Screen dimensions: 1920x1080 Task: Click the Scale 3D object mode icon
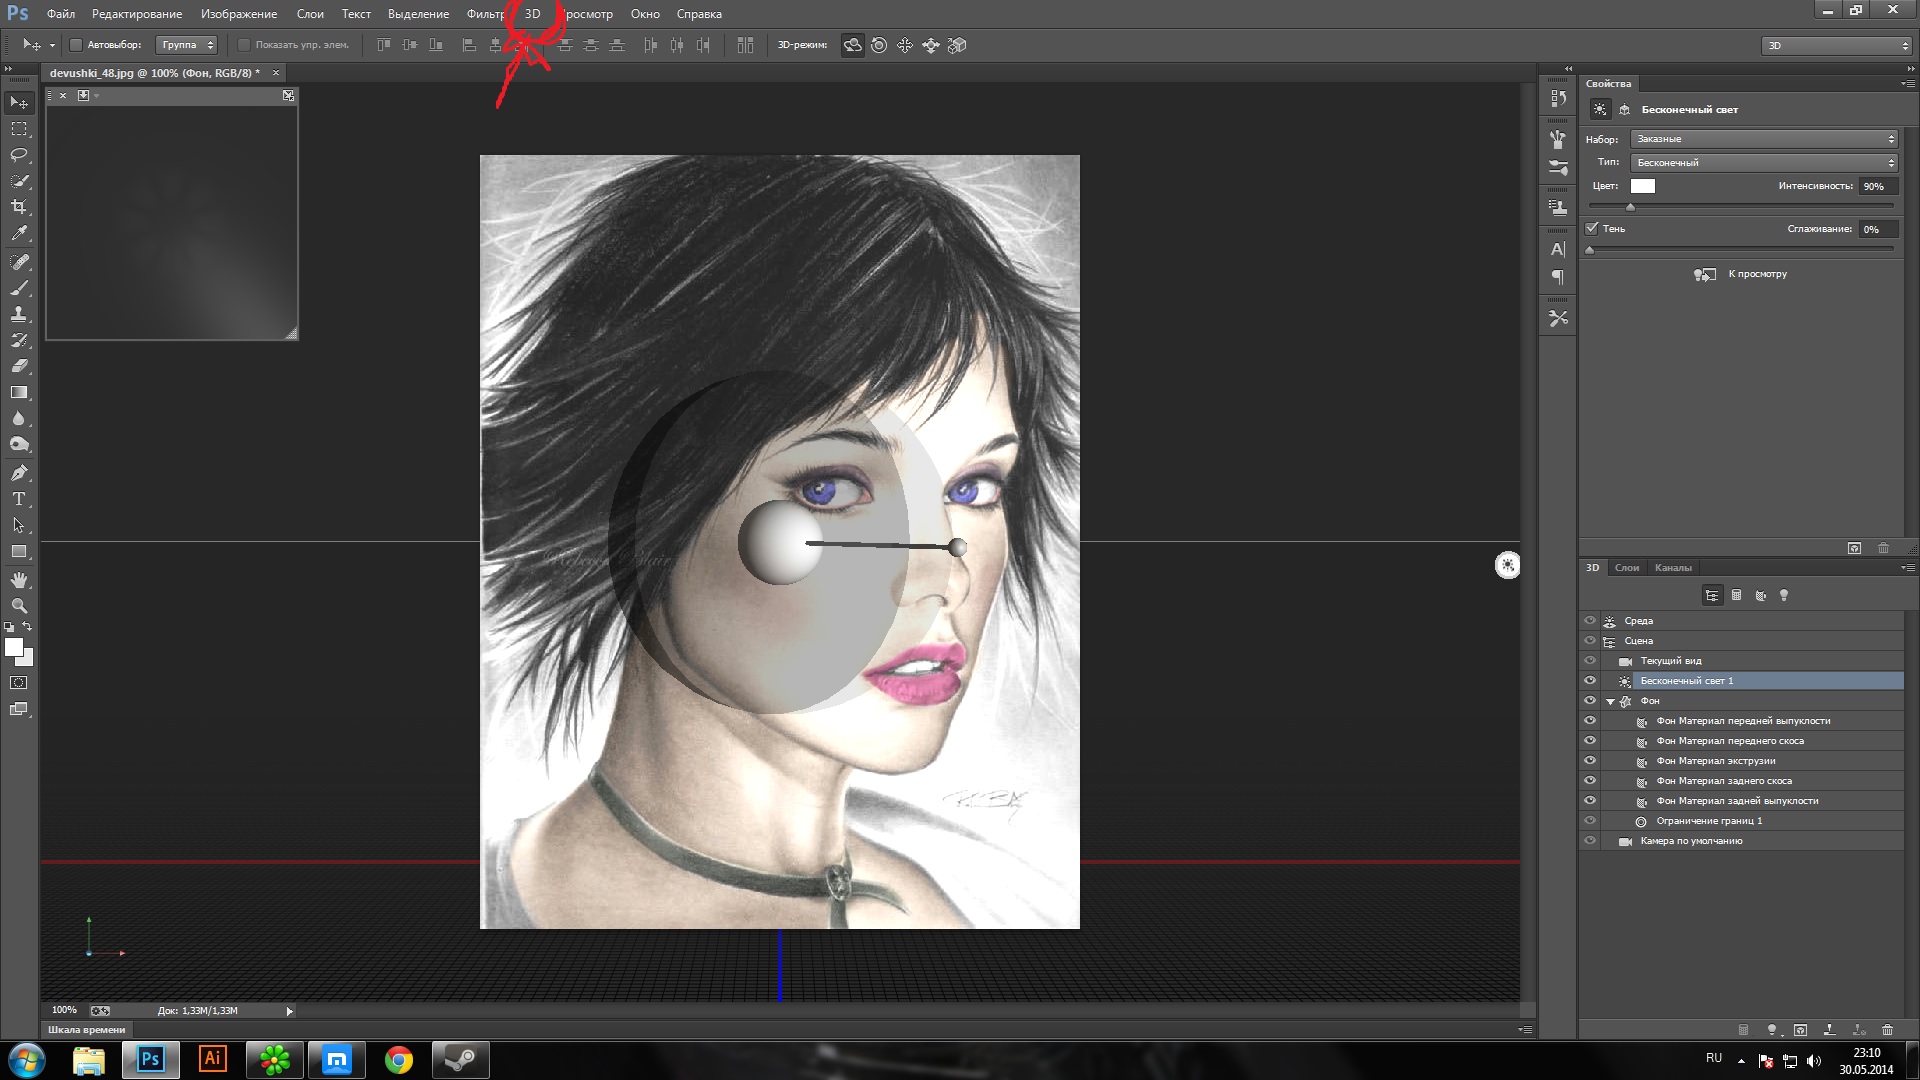click(957, 45)
